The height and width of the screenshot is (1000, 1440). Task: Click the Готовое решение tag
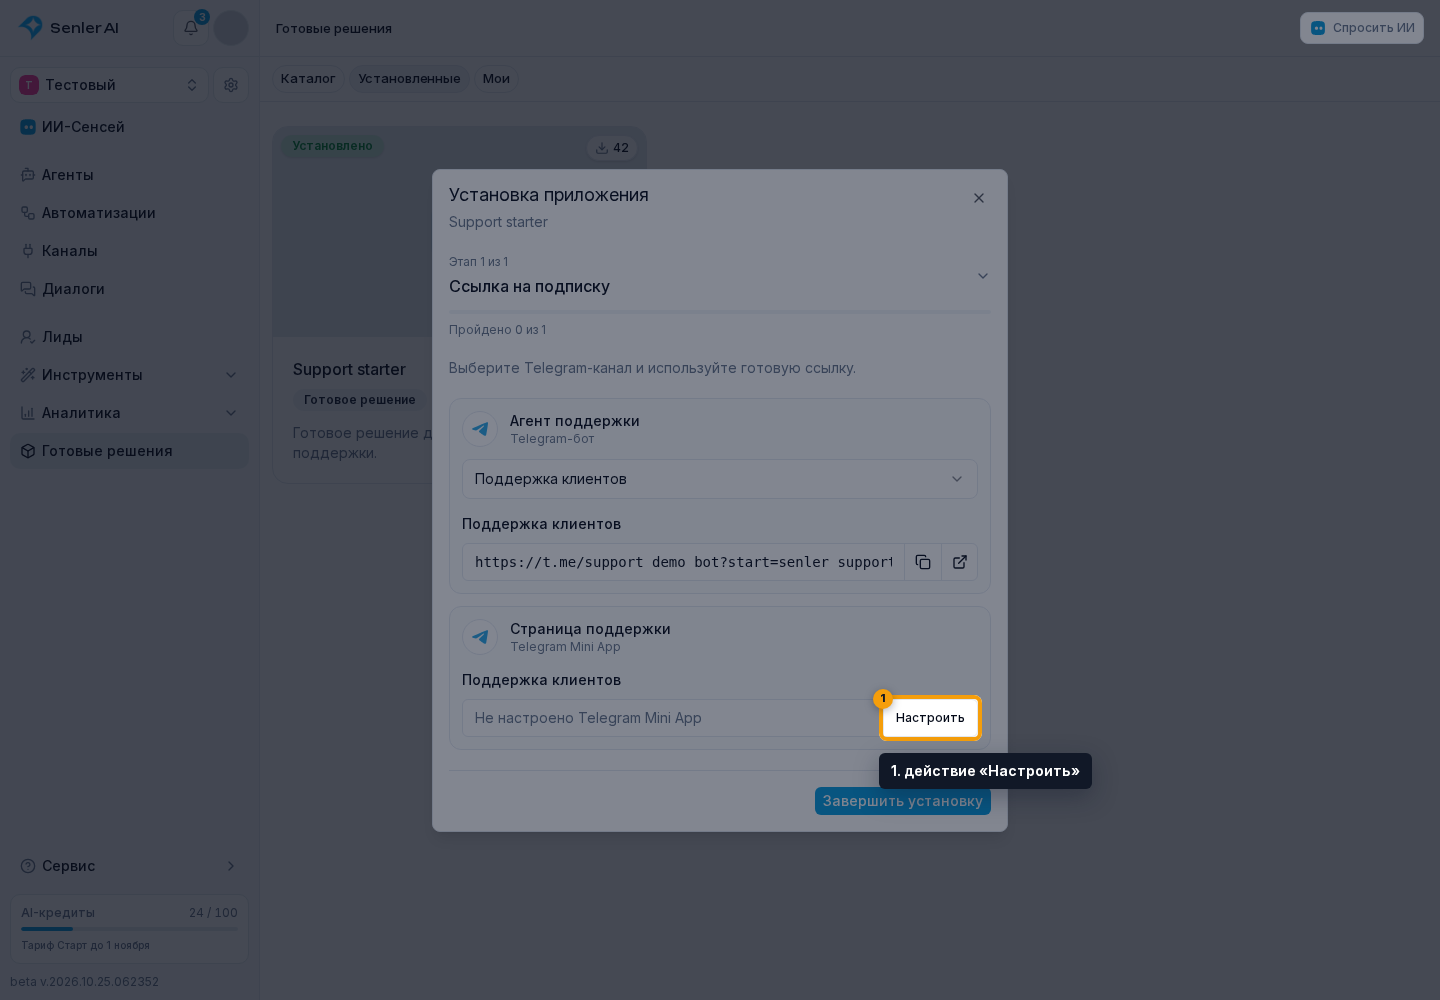[x=360, y=400]
